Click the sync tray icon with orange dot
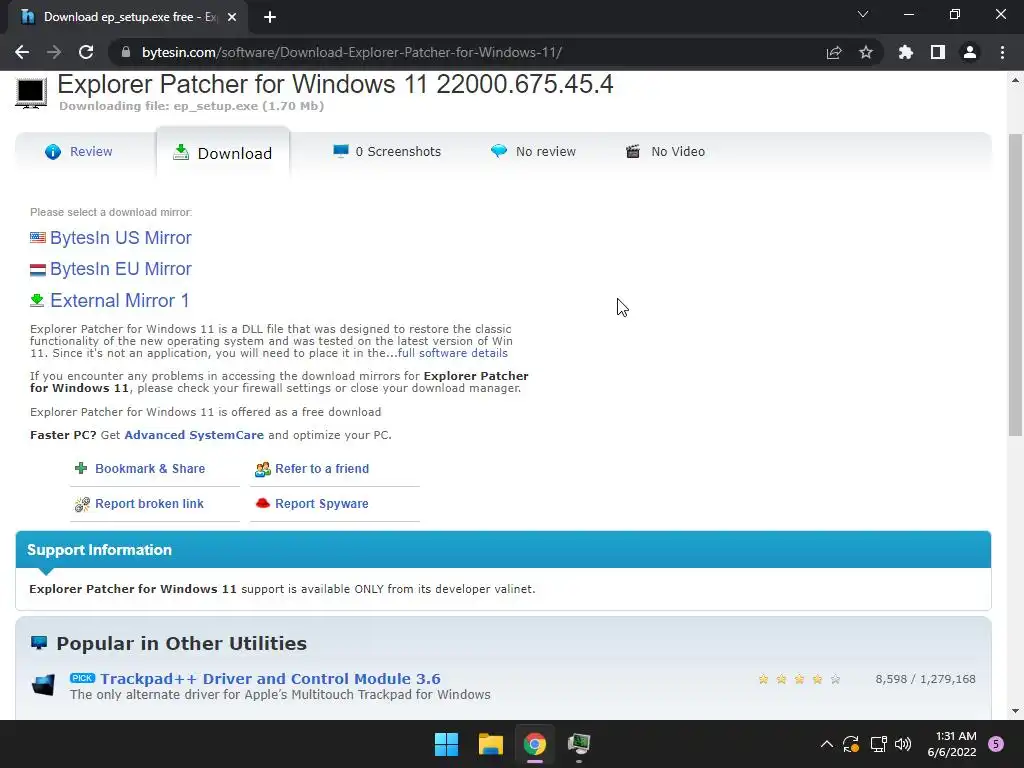 [851, 744]
